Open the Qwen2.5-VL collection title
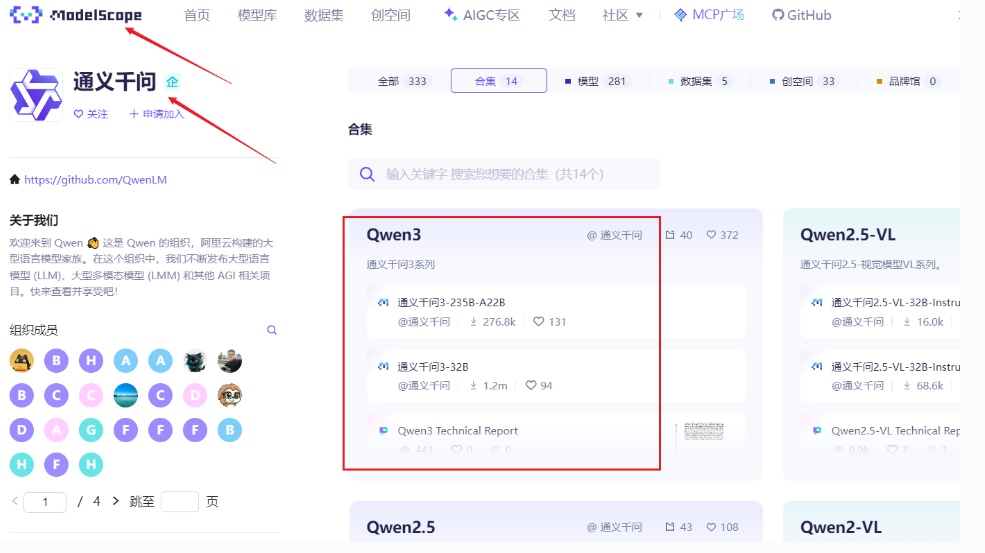The height and width of the screenshot is (553, 985). pyautogui.click(x=847, y=235)
